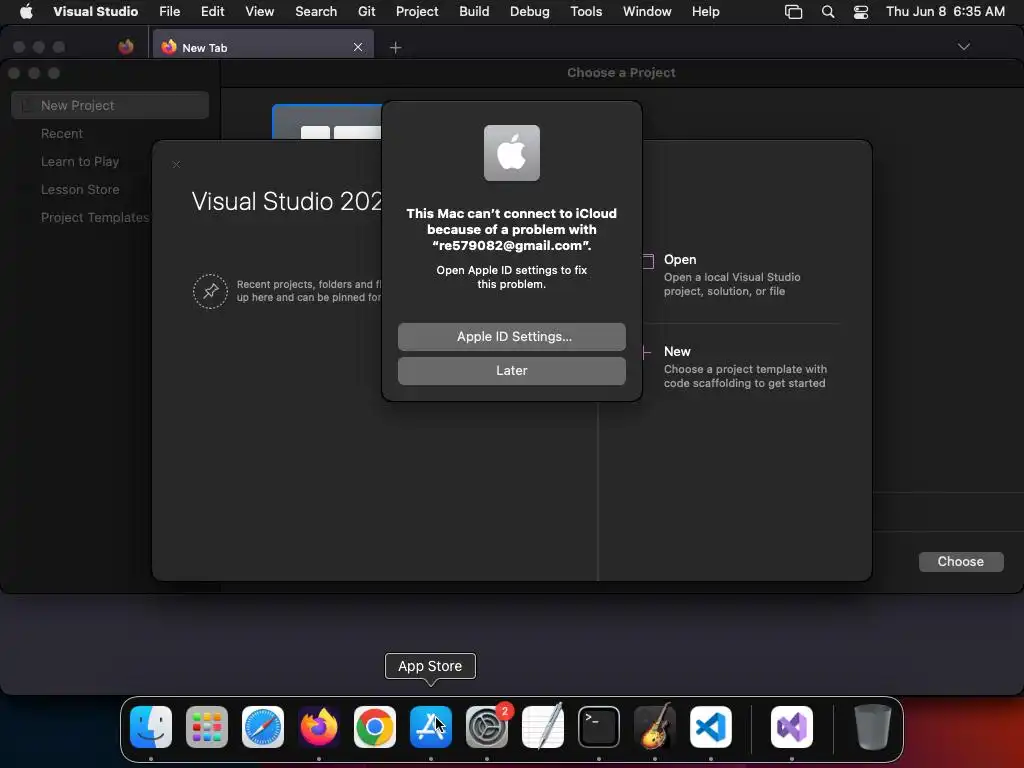Image resolution: width=1024 pixels, height=768 pixels.
Task: Open the Git menu
Action: click(x=366, y=11)
